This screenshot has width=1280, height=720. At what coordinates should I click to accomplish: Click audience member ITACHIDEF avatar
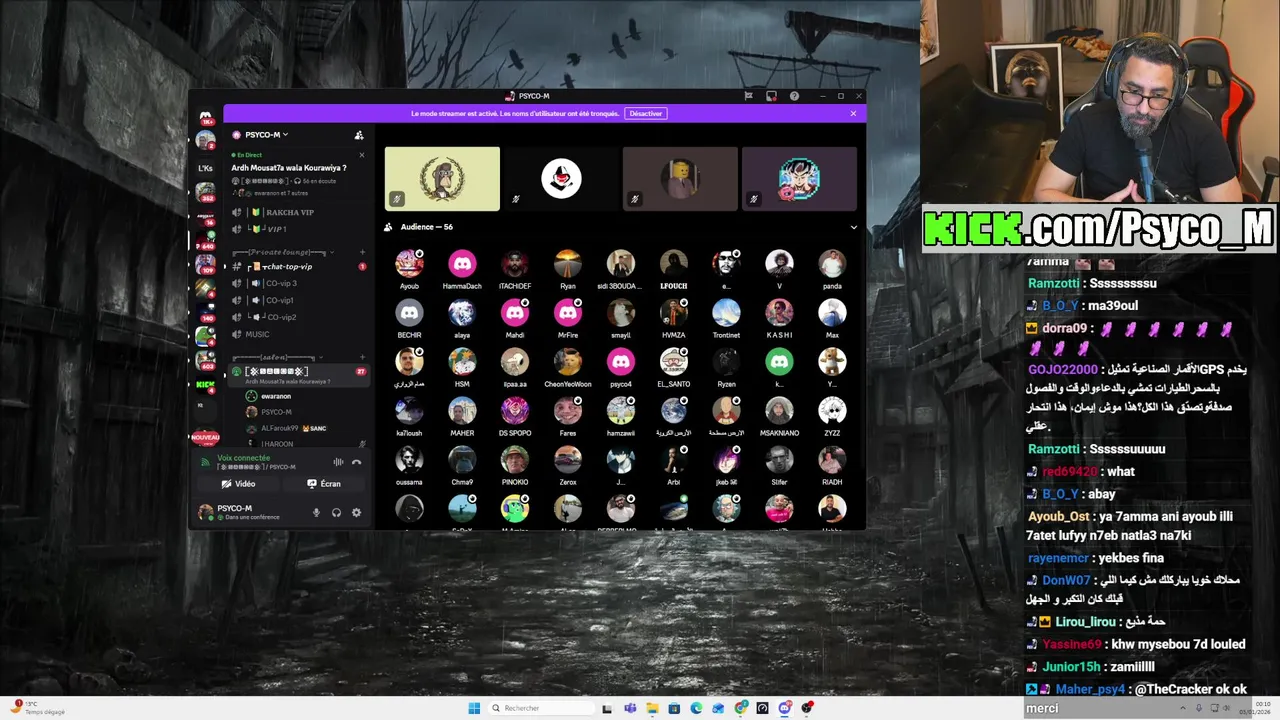pos(515,264)
